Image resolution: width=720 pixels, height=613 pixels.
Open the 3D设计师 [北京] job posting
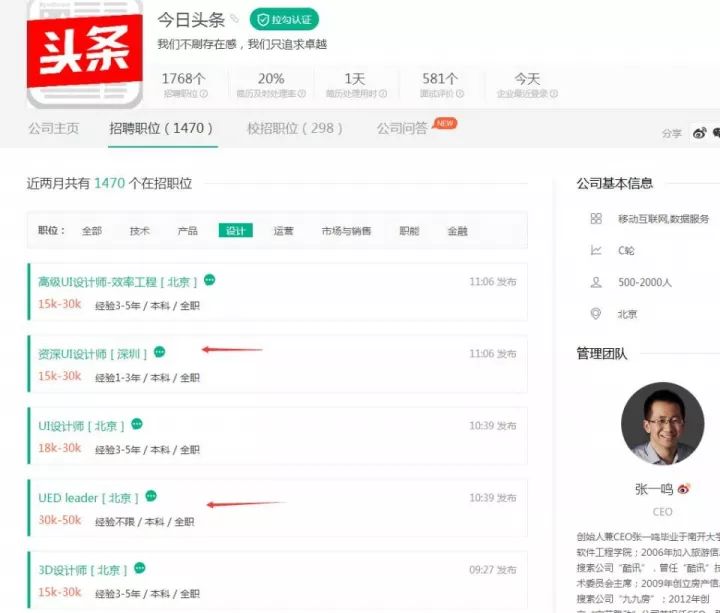[x=83, y=570]
